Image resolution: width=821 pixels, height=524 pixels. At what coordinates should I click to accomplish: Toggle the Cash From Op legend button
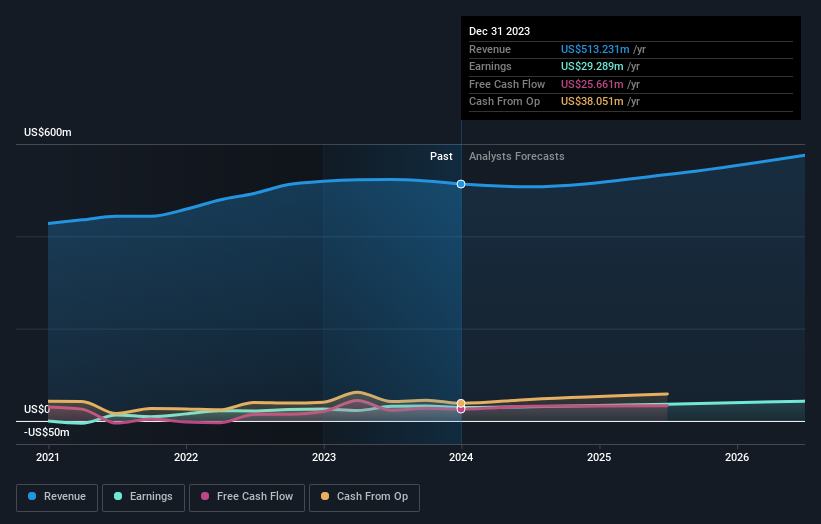tap(364, 497)
